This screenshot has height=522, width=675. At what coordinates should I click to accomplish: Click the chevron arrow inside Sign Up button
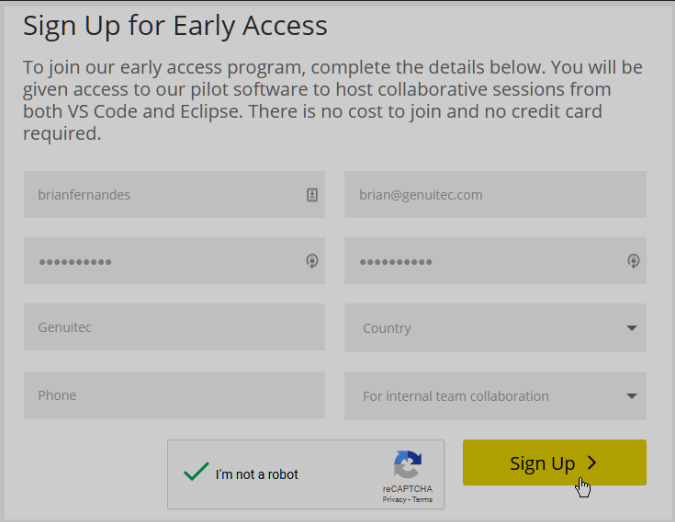(592, 463)
